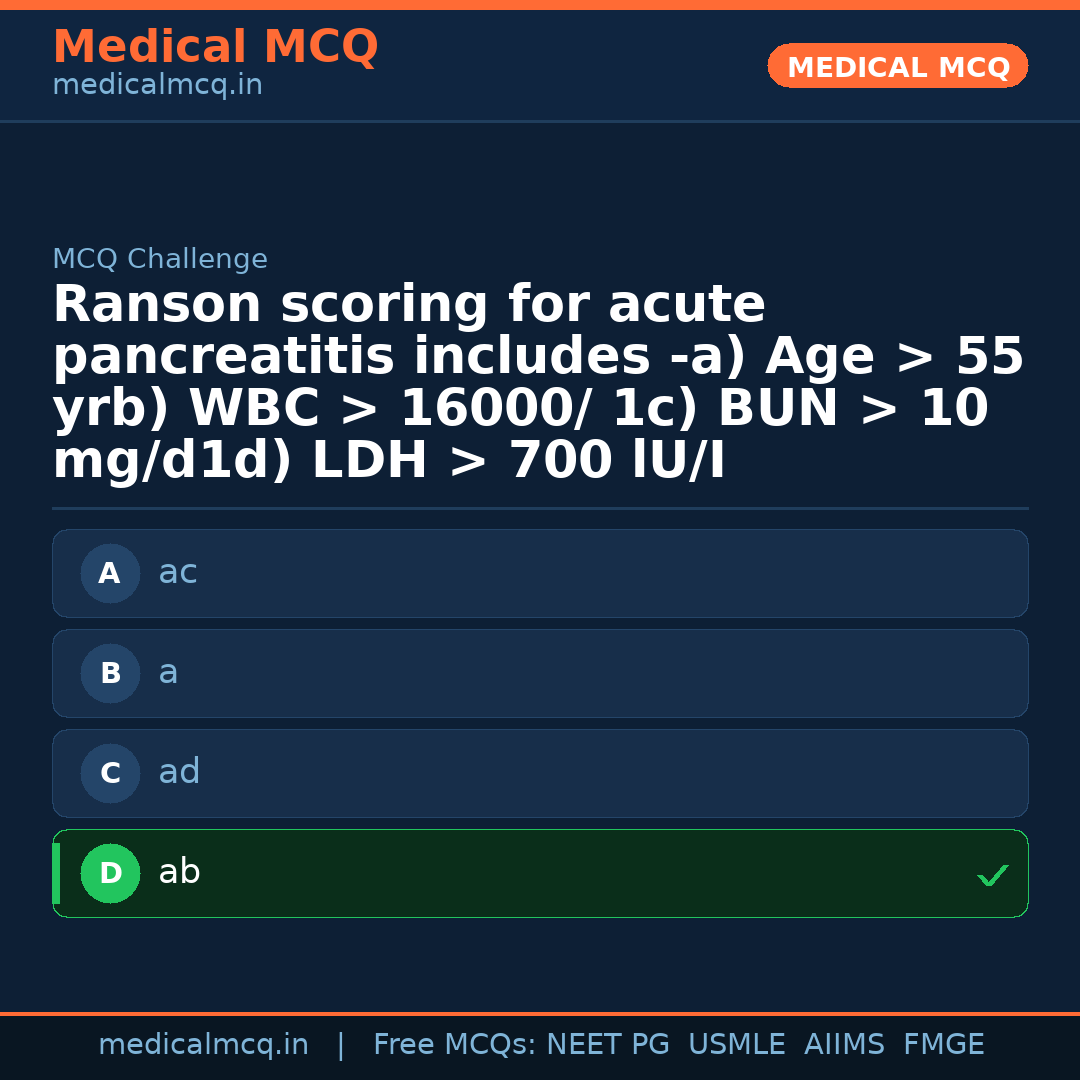Click the FMGE text in the footer
The width and height of the screenshot is (1080, 1080).
point(943,1043)
